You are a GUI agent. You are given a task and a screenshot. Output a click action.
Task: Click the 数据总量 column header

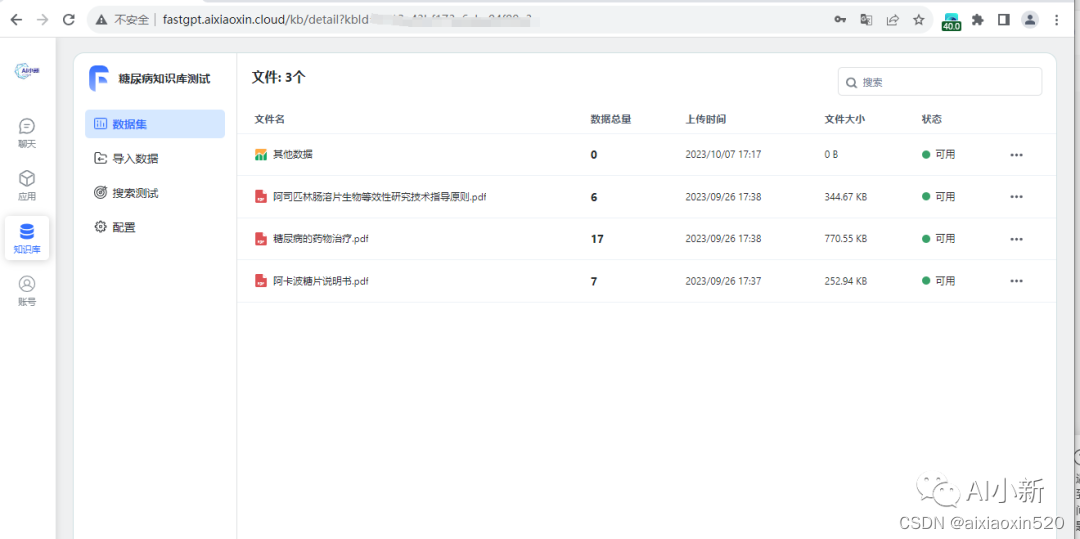click(x=611, y=119)
